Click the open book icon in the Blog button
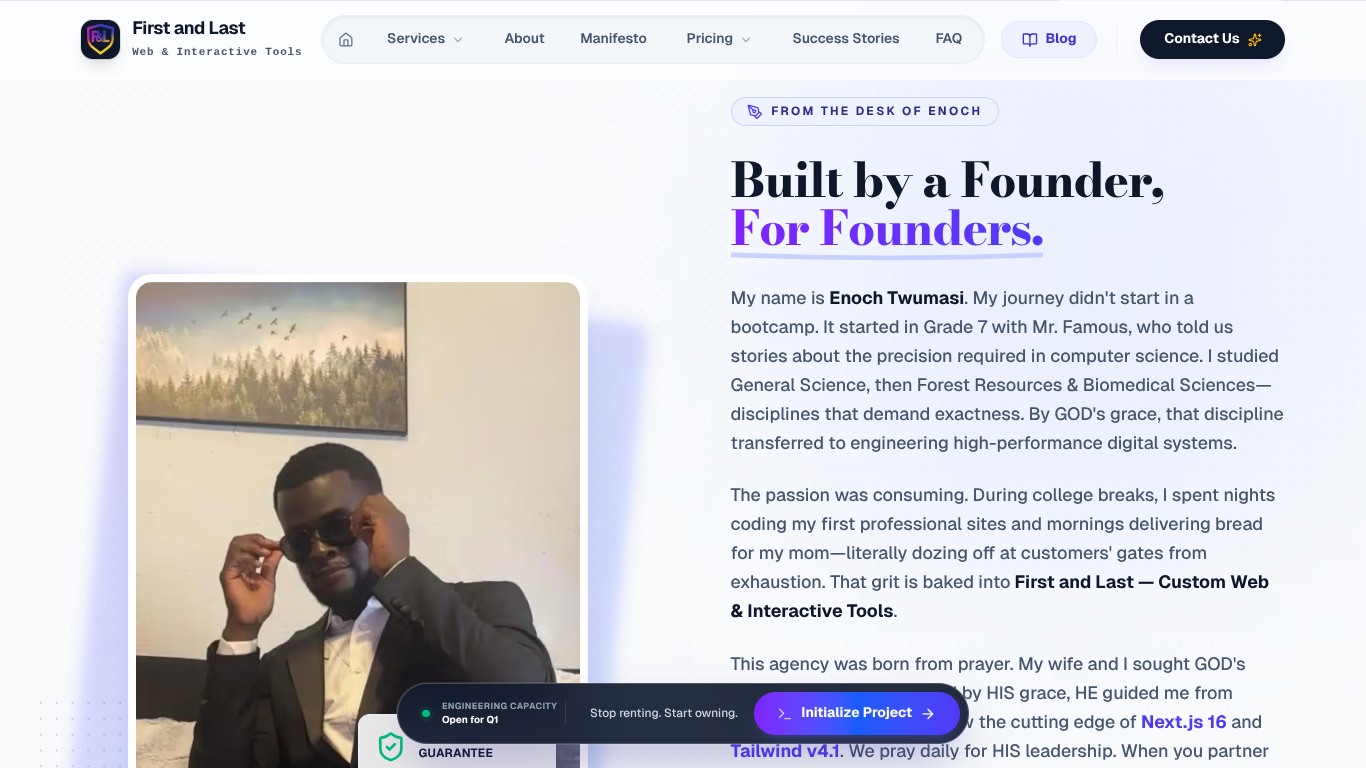The width and height of the screenshot is (1366, 768). coord(1029,39)
